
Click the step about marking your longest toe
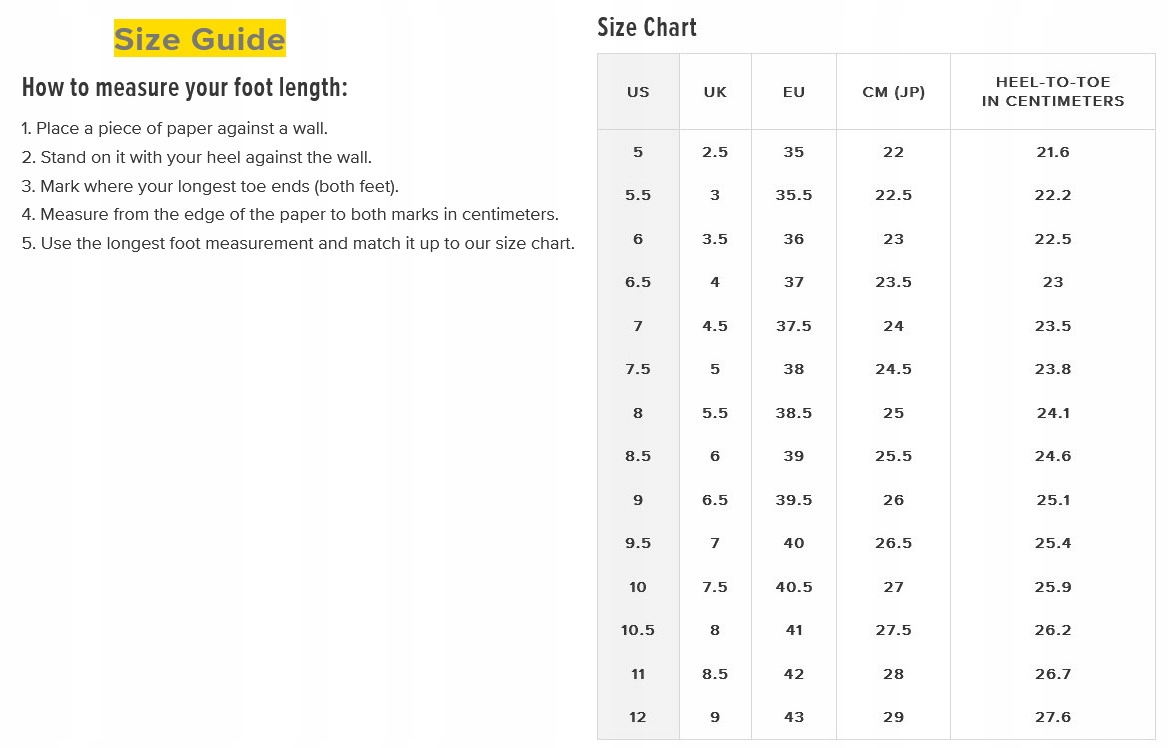coord(210,187)
